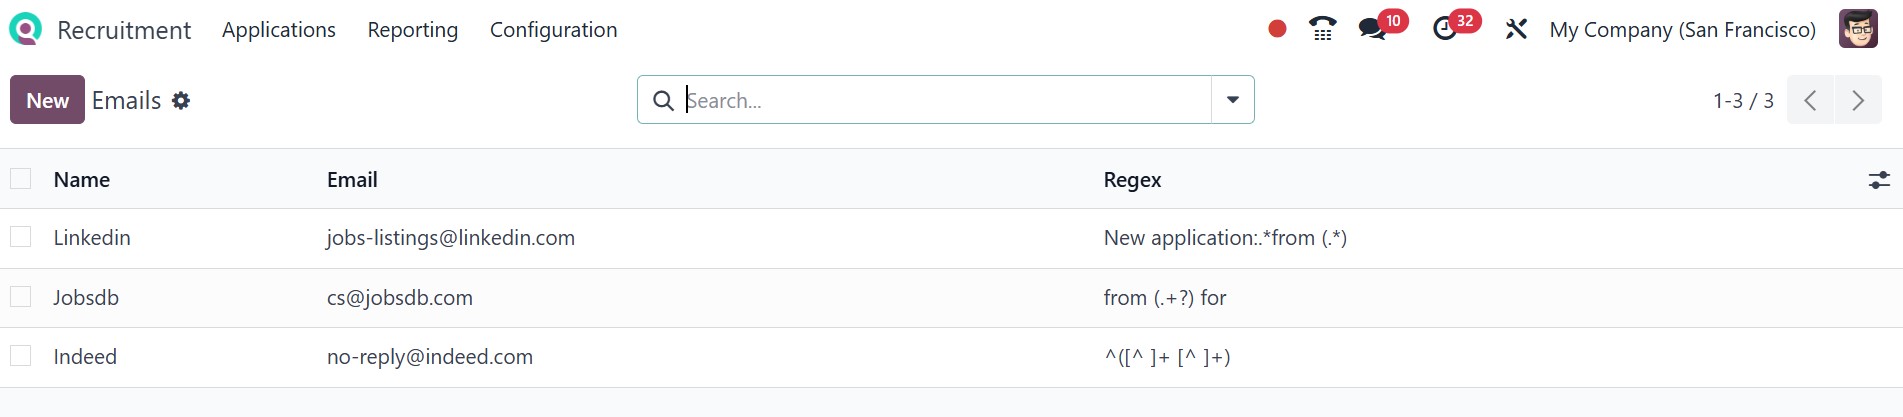The height and width of the screenshot is (417, 1903).
Task: Click the Recruitment app logo icon
Action: coord(25,29)
